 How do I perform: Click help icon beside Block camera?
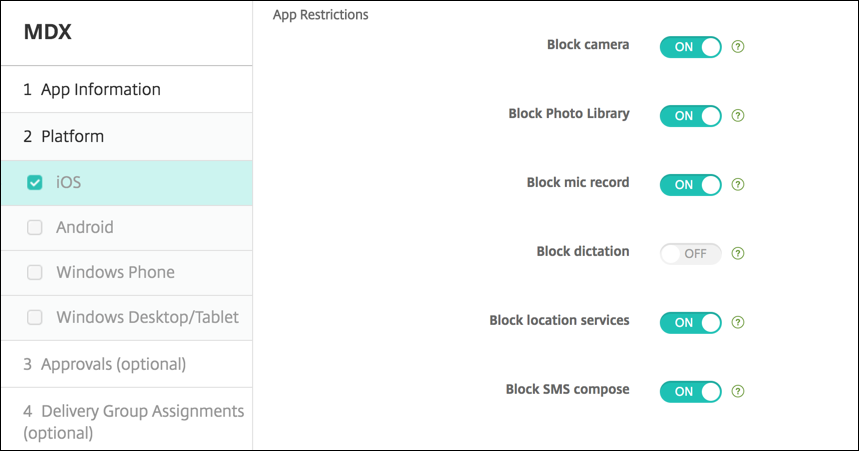click(x=739, y=46)
